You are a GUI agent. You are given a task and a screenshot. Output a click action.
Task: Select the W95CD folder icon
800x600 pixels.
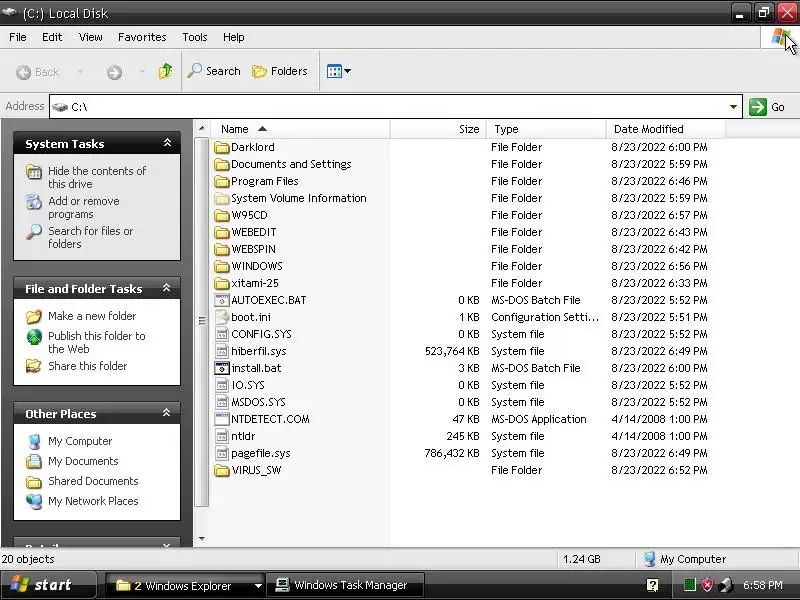coord(221,215)
